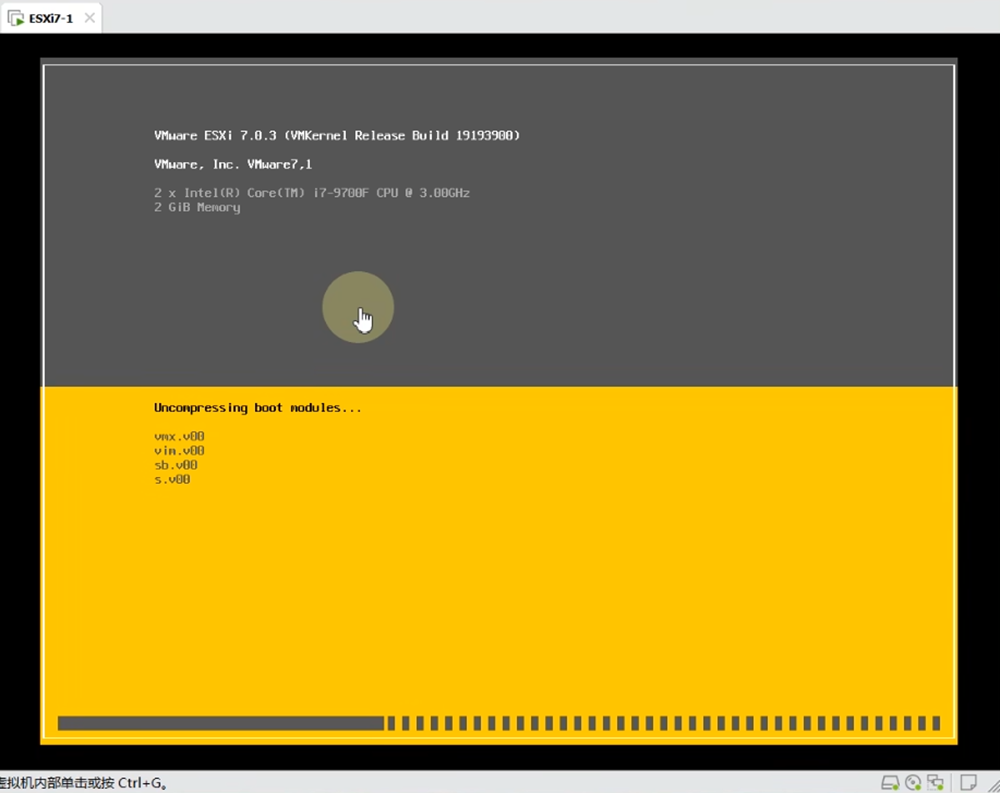Image resolution: width=1000 pixels, height=793 pixels.
Task: Click the 'vmx.v00' module entry
Action: click(x=179, y=436)
